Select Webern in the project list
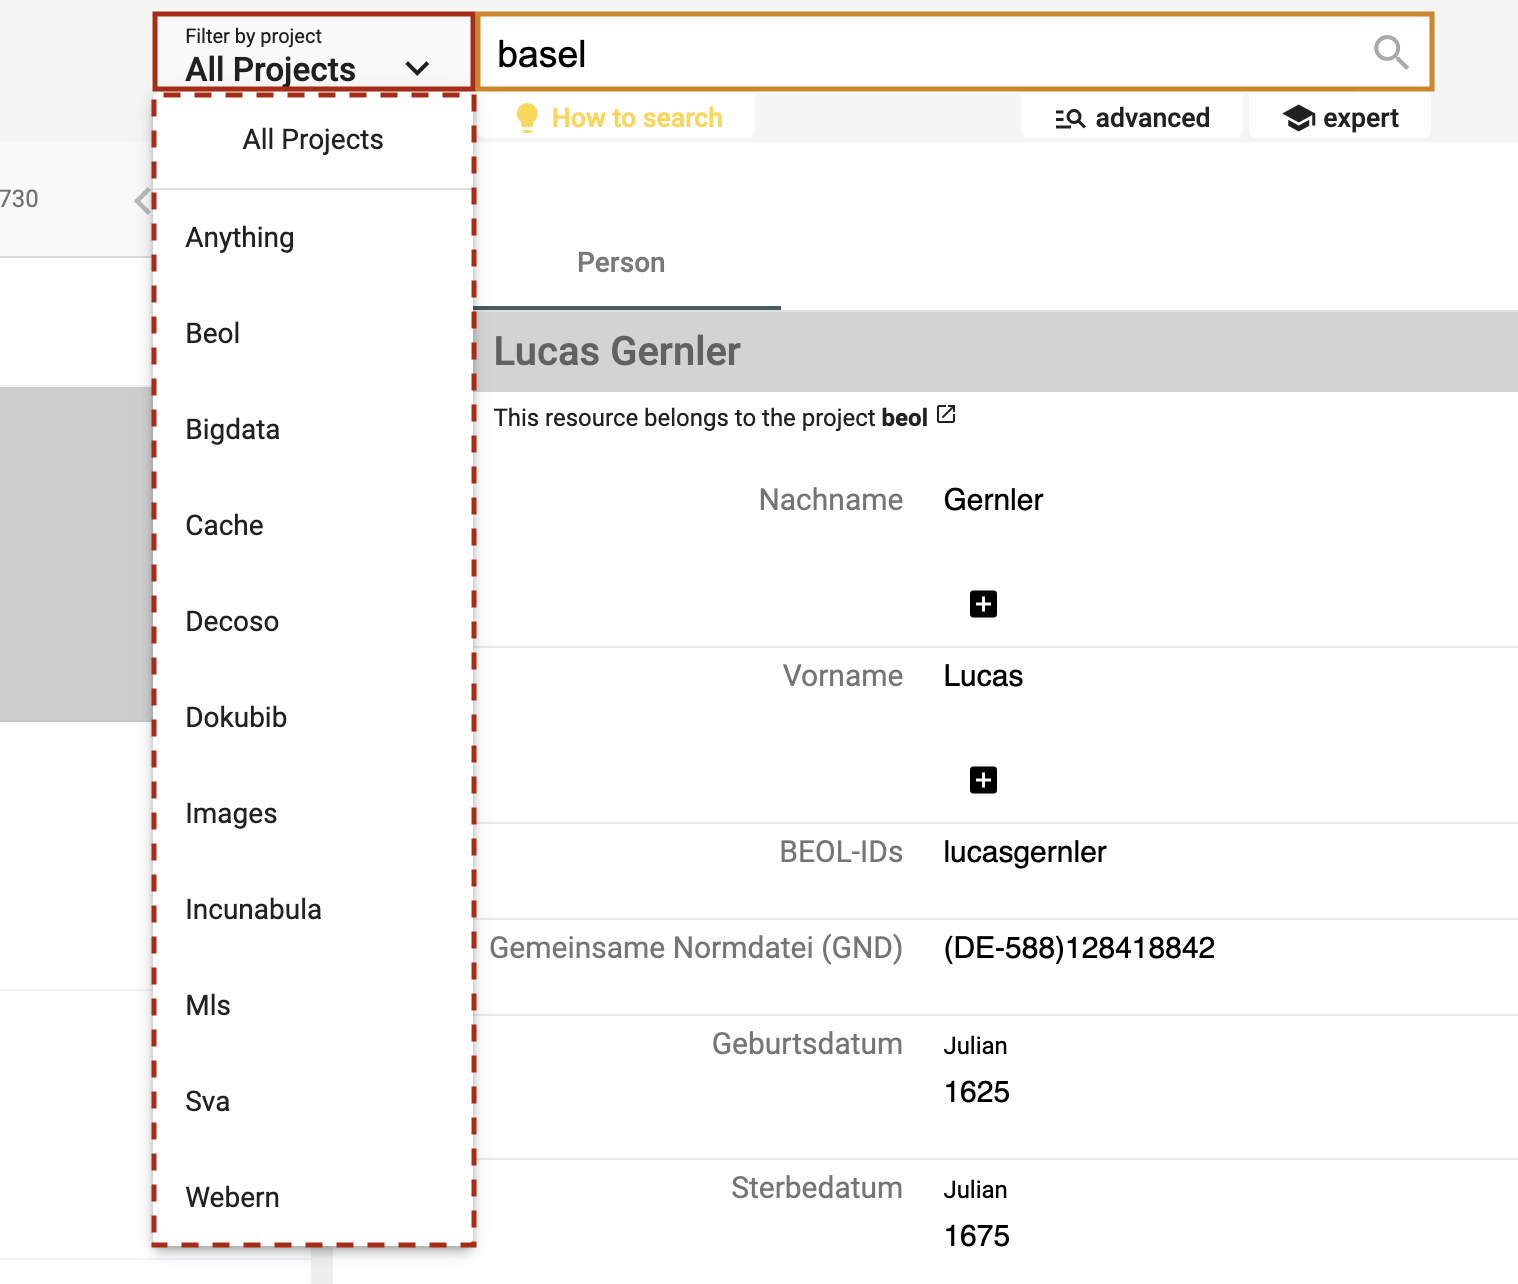 [232, 1196]
